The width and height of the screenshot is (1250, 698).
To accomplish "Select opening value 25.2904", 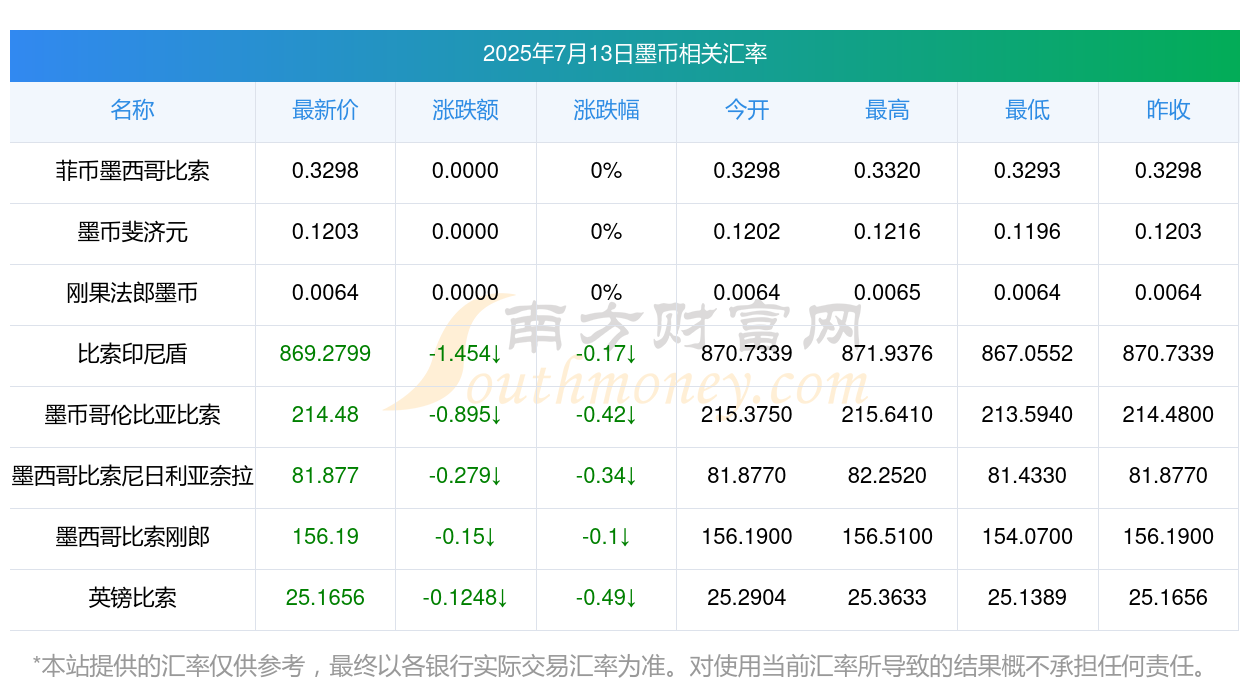I will tap(747, 598).
